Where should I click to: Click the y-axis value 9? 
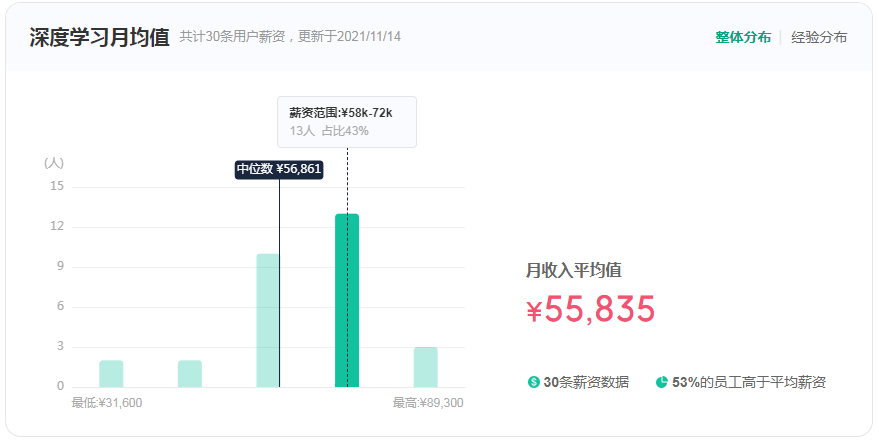pos(61,266)
